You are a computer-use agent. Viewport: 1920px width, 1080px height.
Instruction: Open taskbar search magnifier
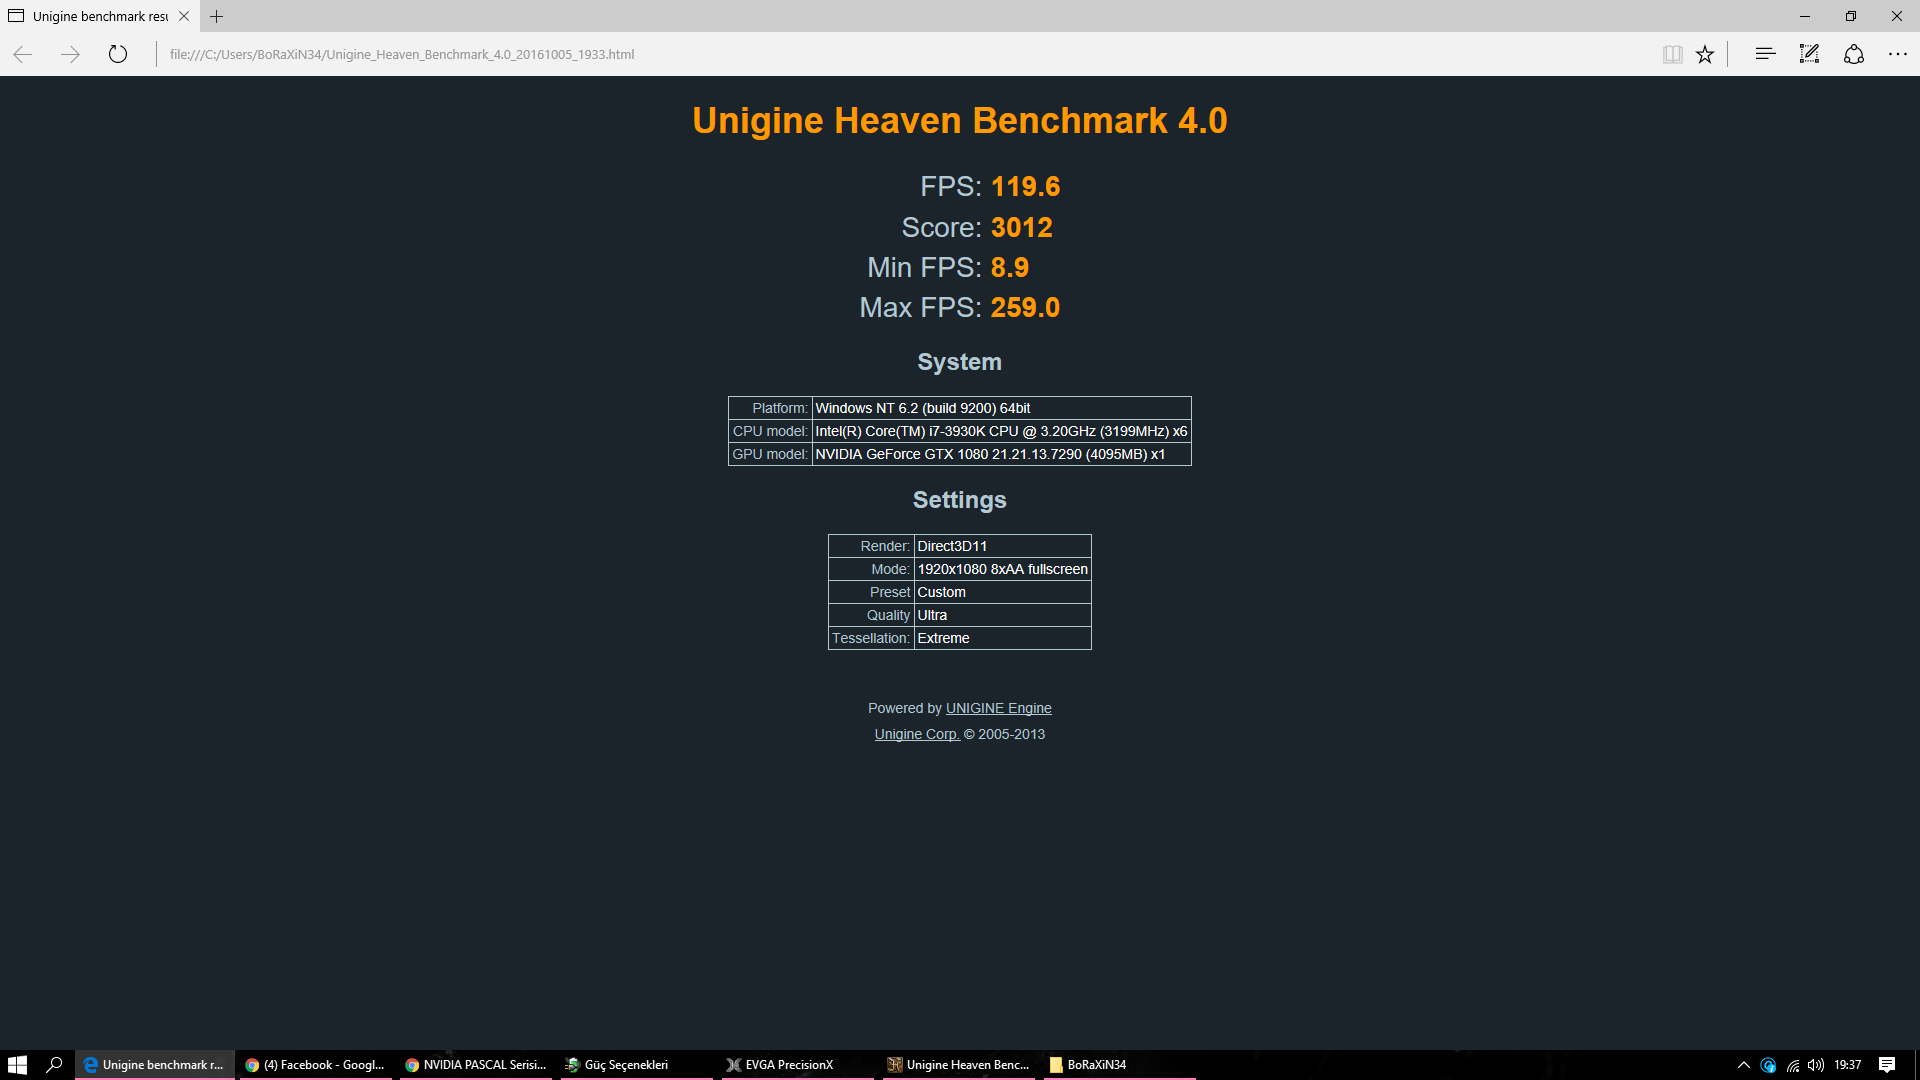[x=54, y=1065]
